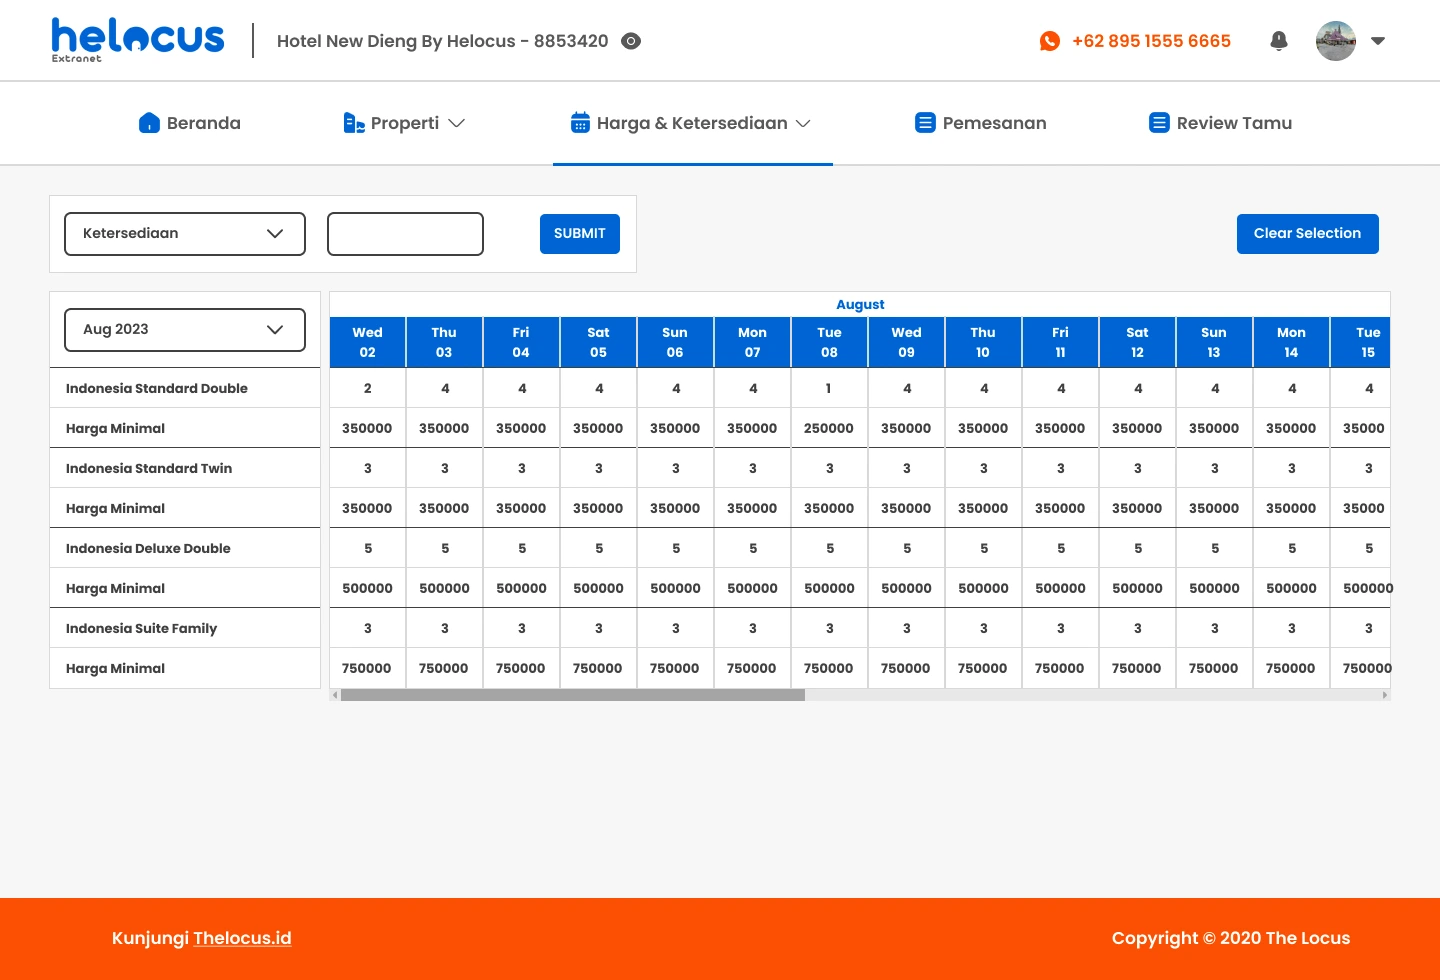
Task: Click the Helocus Extranet logo
Action: pyautogui.click(x=137, y=40)
